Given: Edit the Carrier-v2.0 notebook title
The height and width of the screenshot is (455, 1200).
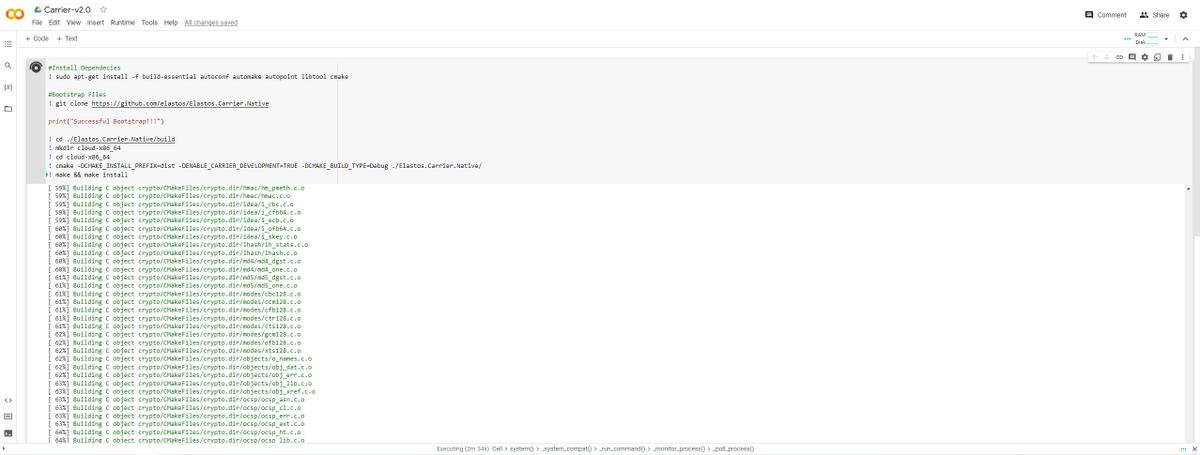Looking at the screenshot, I should (x=68, y=9).
